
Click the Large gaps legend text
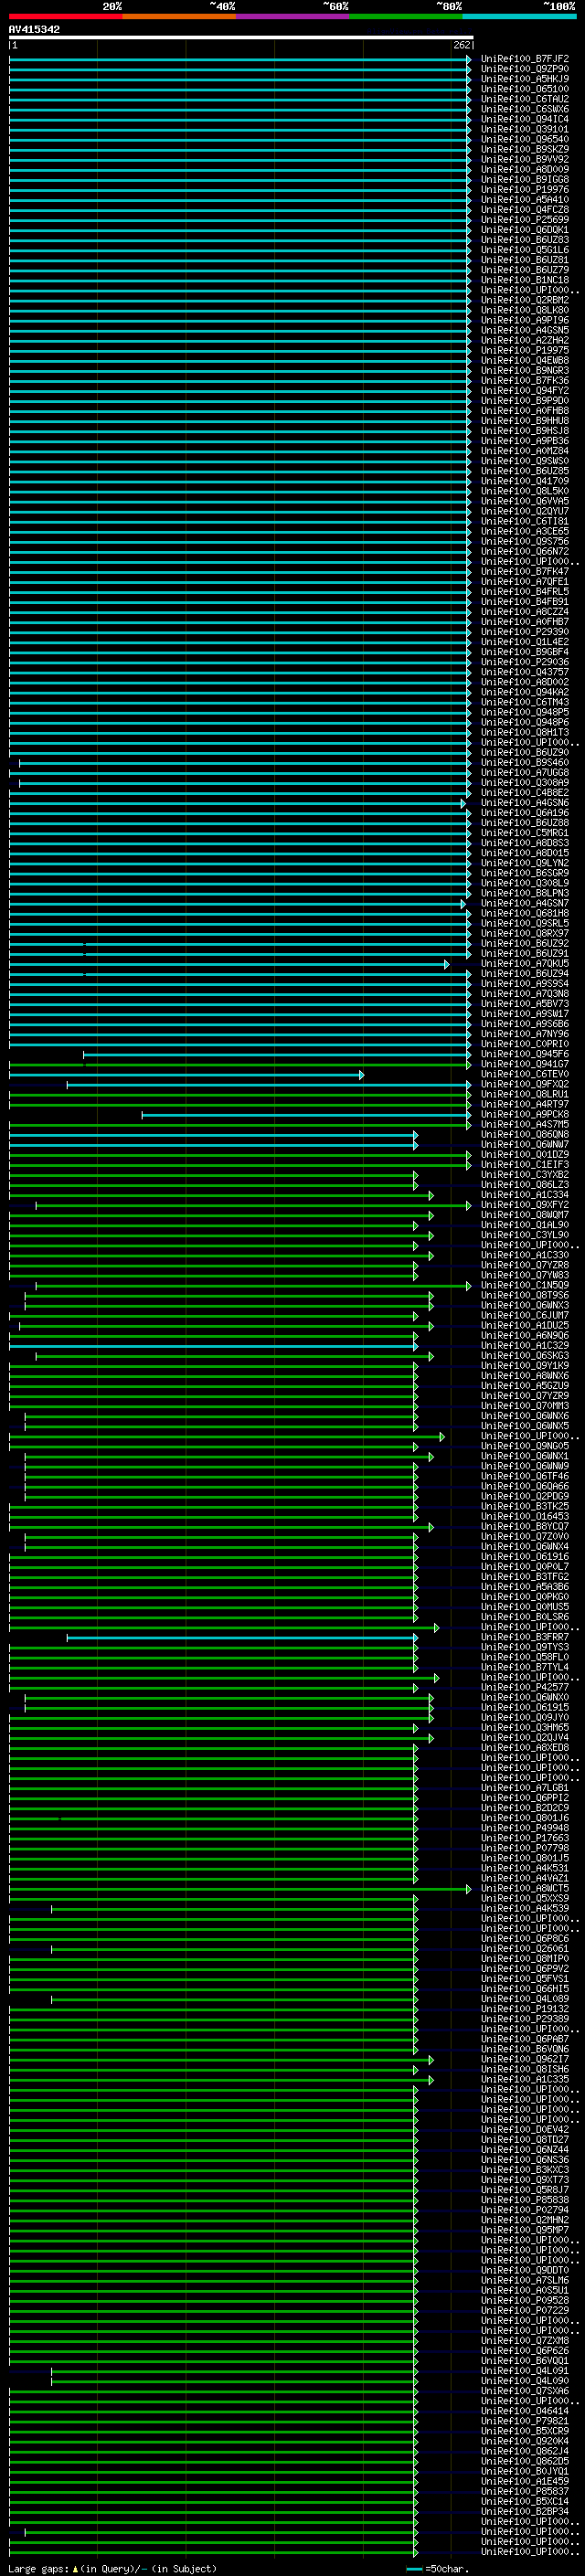pyautogui.click(x=112, y=2568)
